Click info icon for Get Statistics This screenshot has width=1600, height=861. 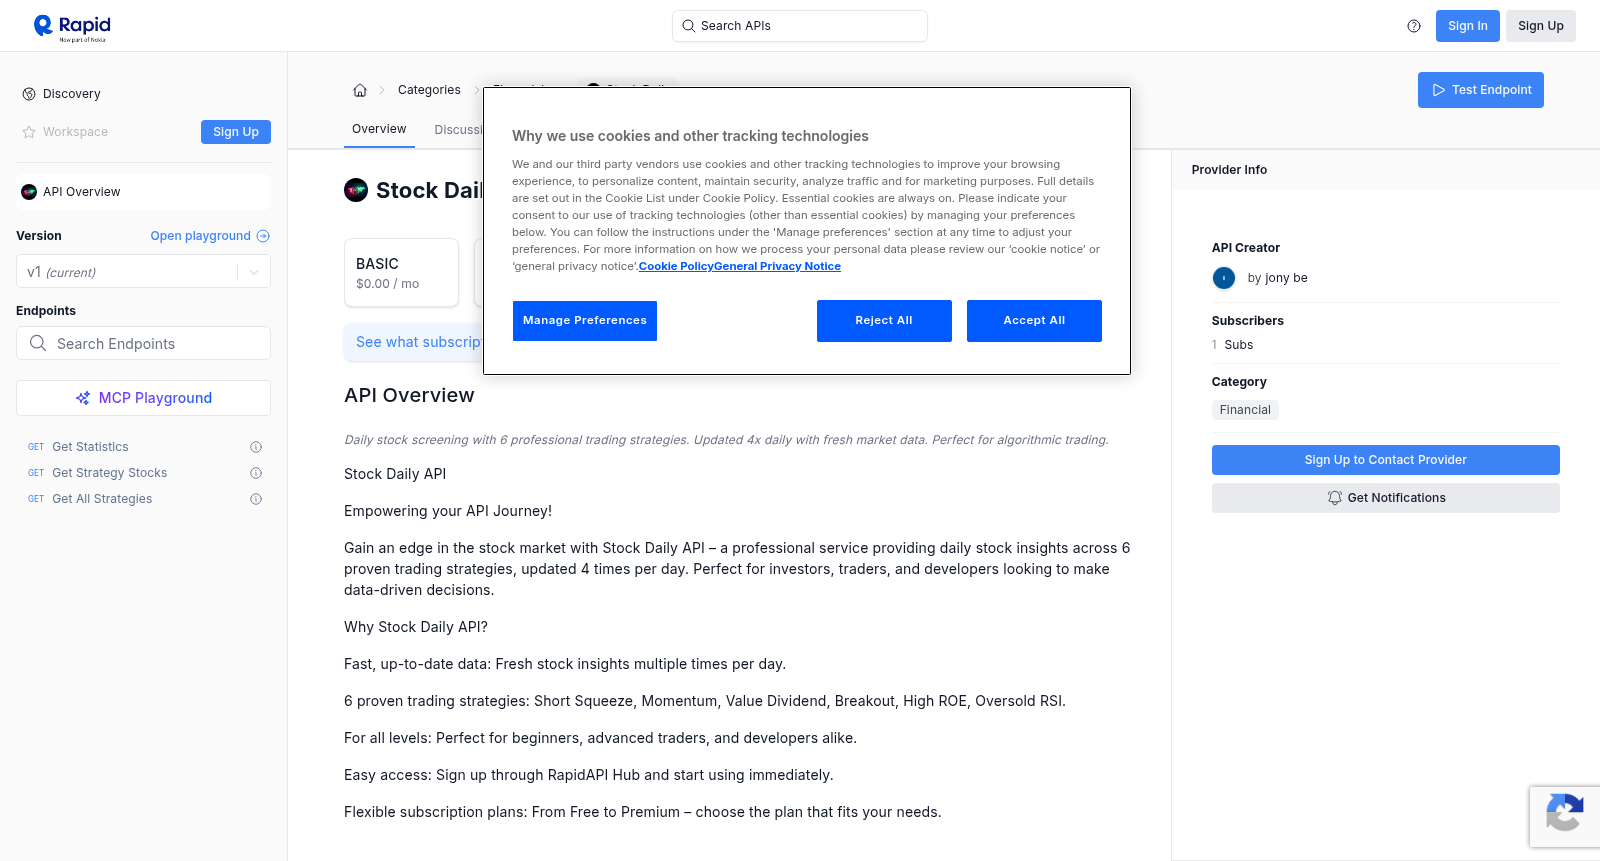256,447
